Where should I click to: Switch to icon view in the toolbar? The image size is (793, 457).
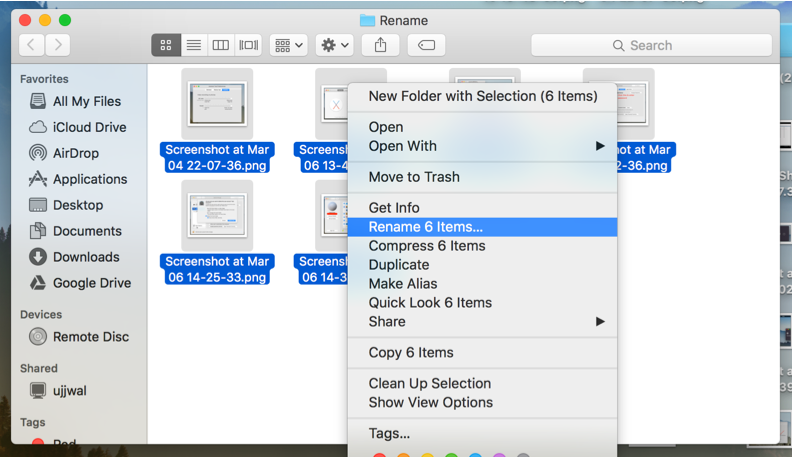click(166, 45)
